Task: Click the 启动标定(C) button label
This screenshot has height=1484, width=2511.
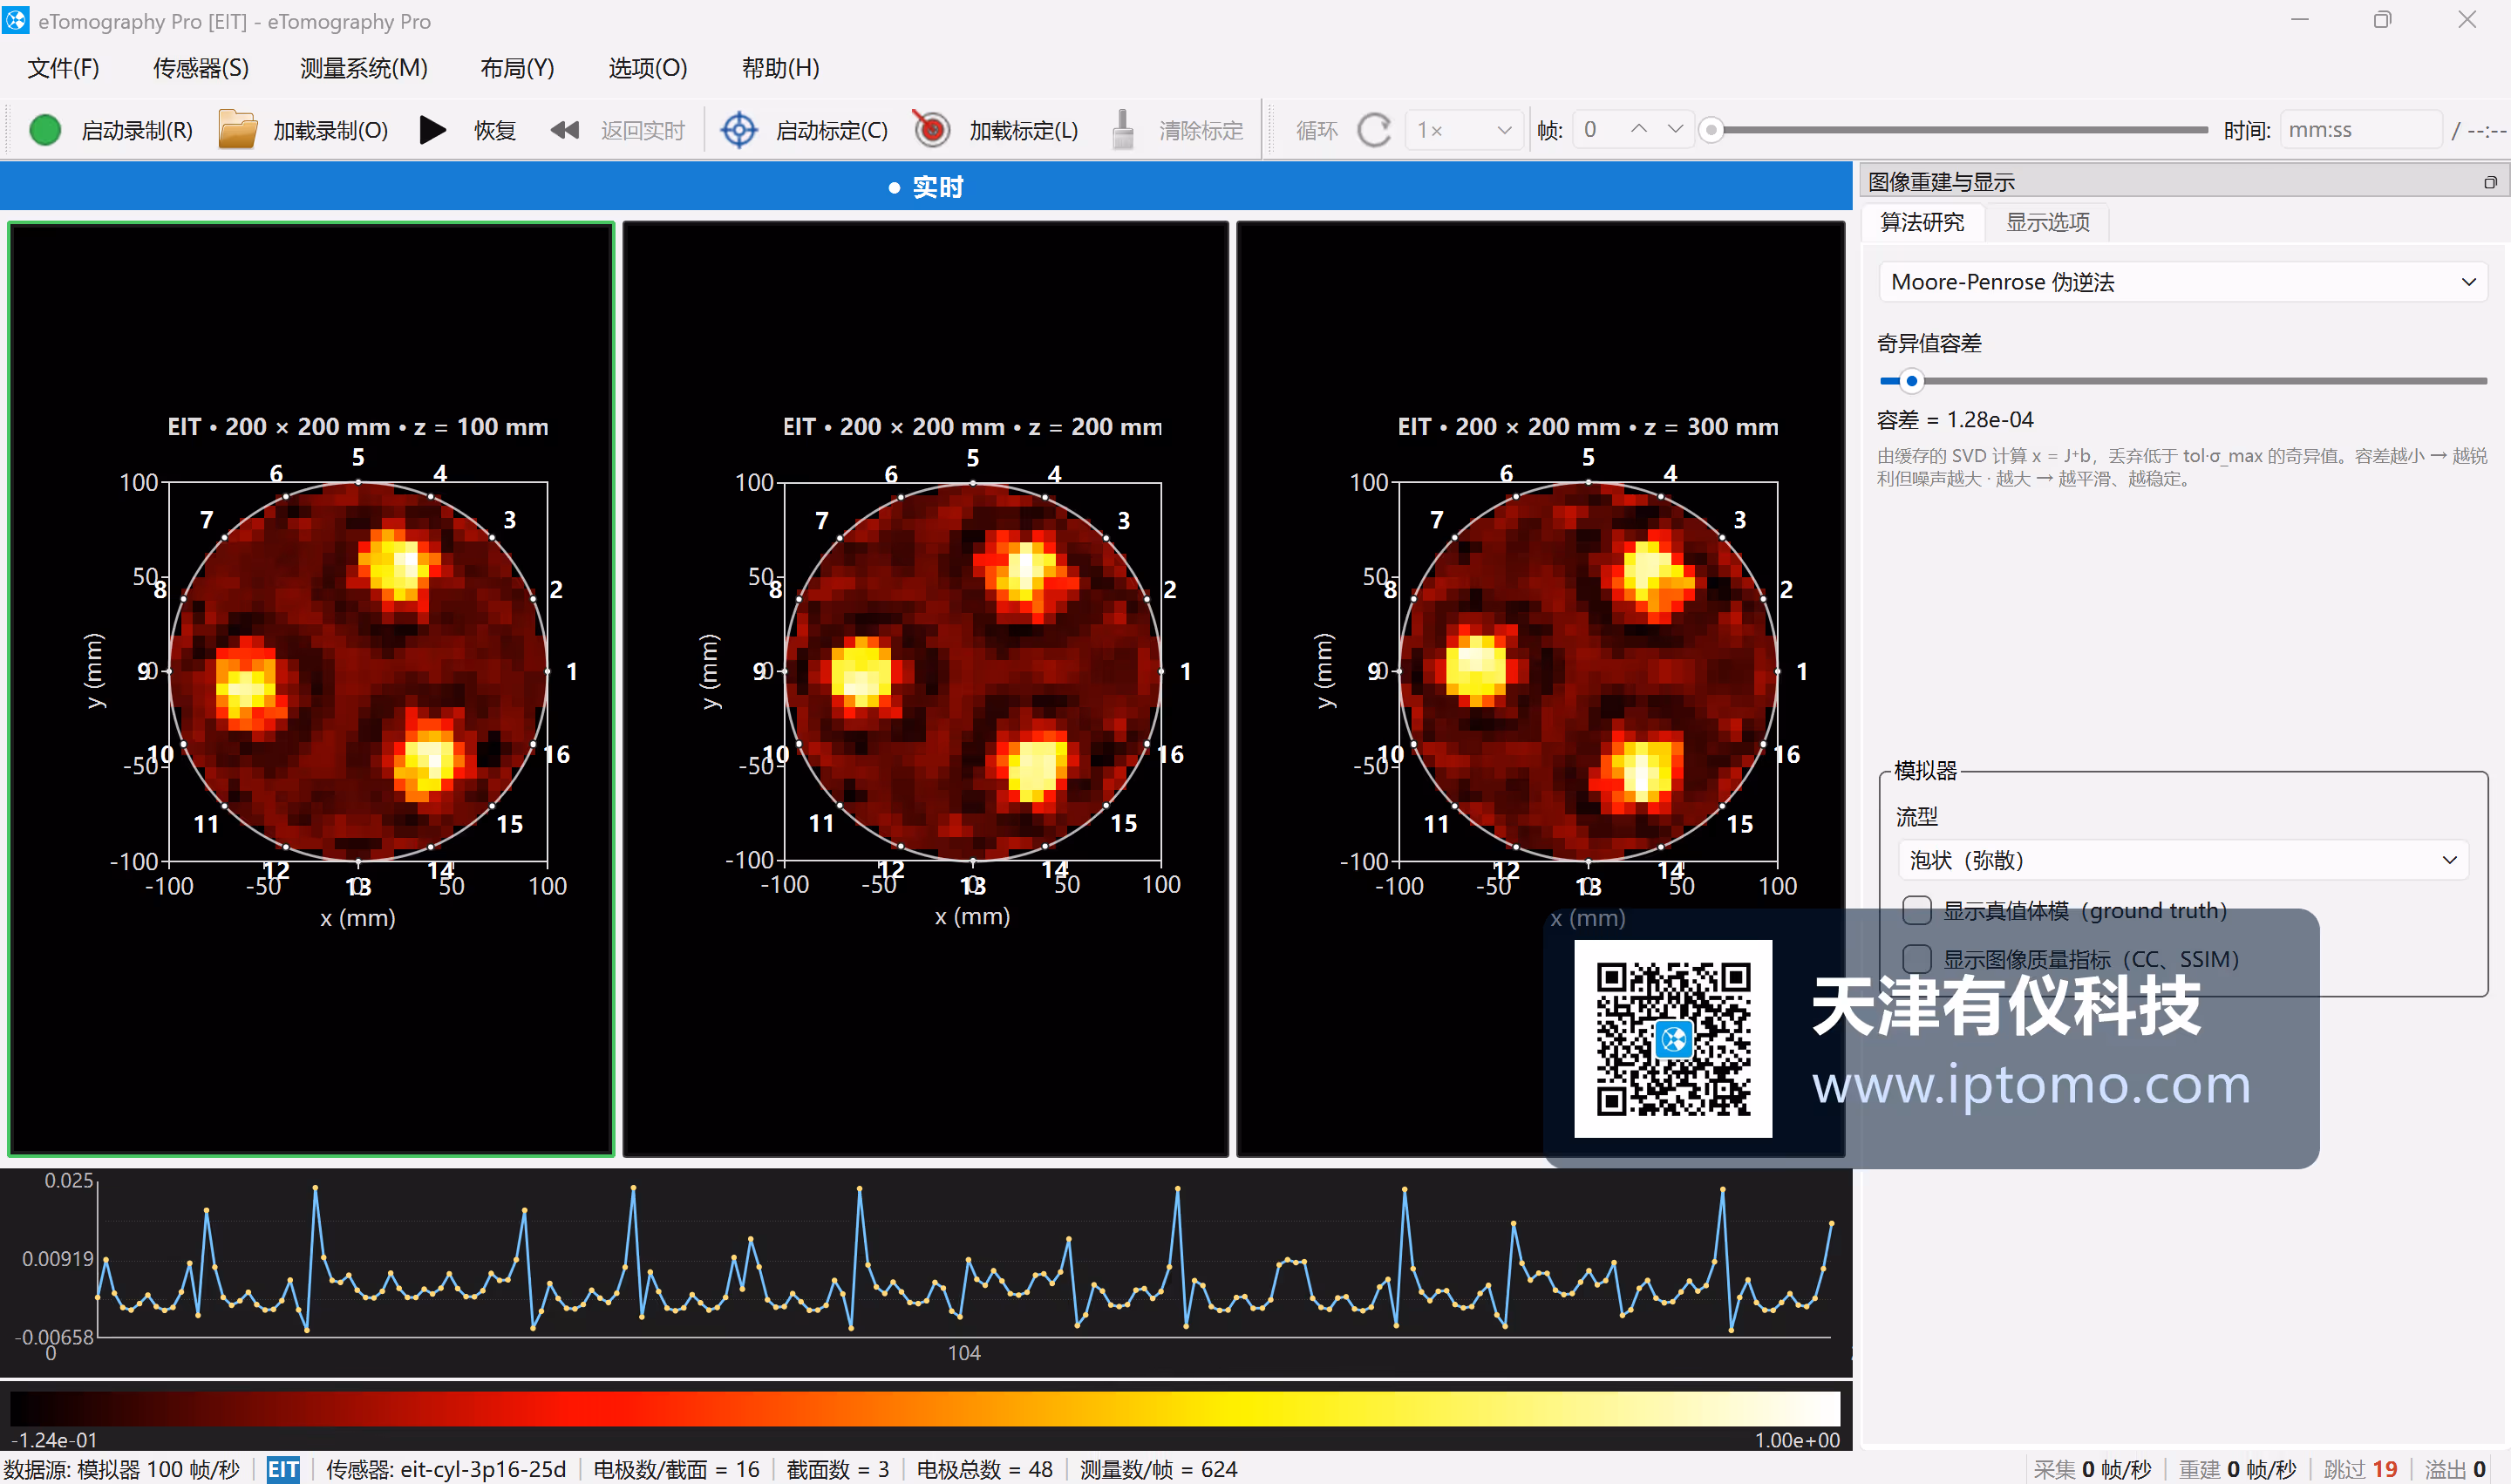Action: pyautogui.click(x=832, y=131)
